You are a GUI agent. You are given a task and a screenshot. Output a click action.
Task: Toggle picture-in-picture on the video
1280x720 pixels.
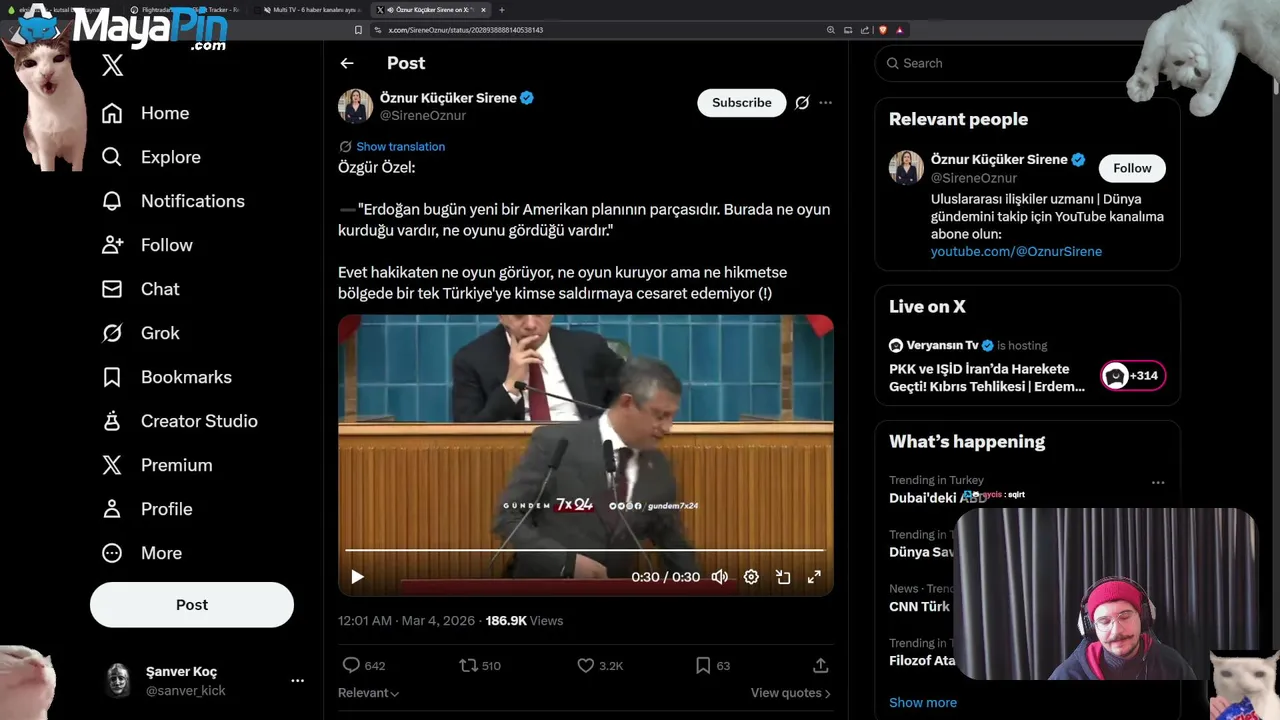pyautogui.click(x=783, y=577)
